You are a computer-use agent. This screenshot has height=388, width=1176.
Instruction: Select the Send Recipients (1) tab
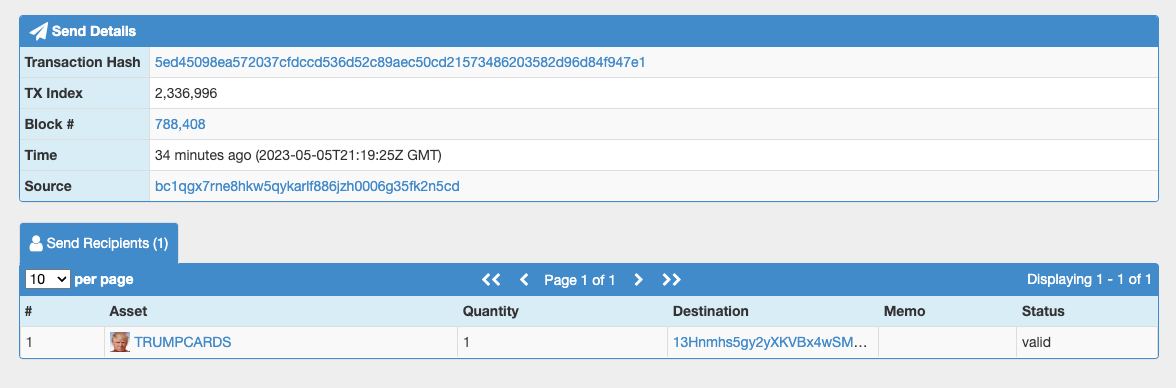tap(99, 243)
